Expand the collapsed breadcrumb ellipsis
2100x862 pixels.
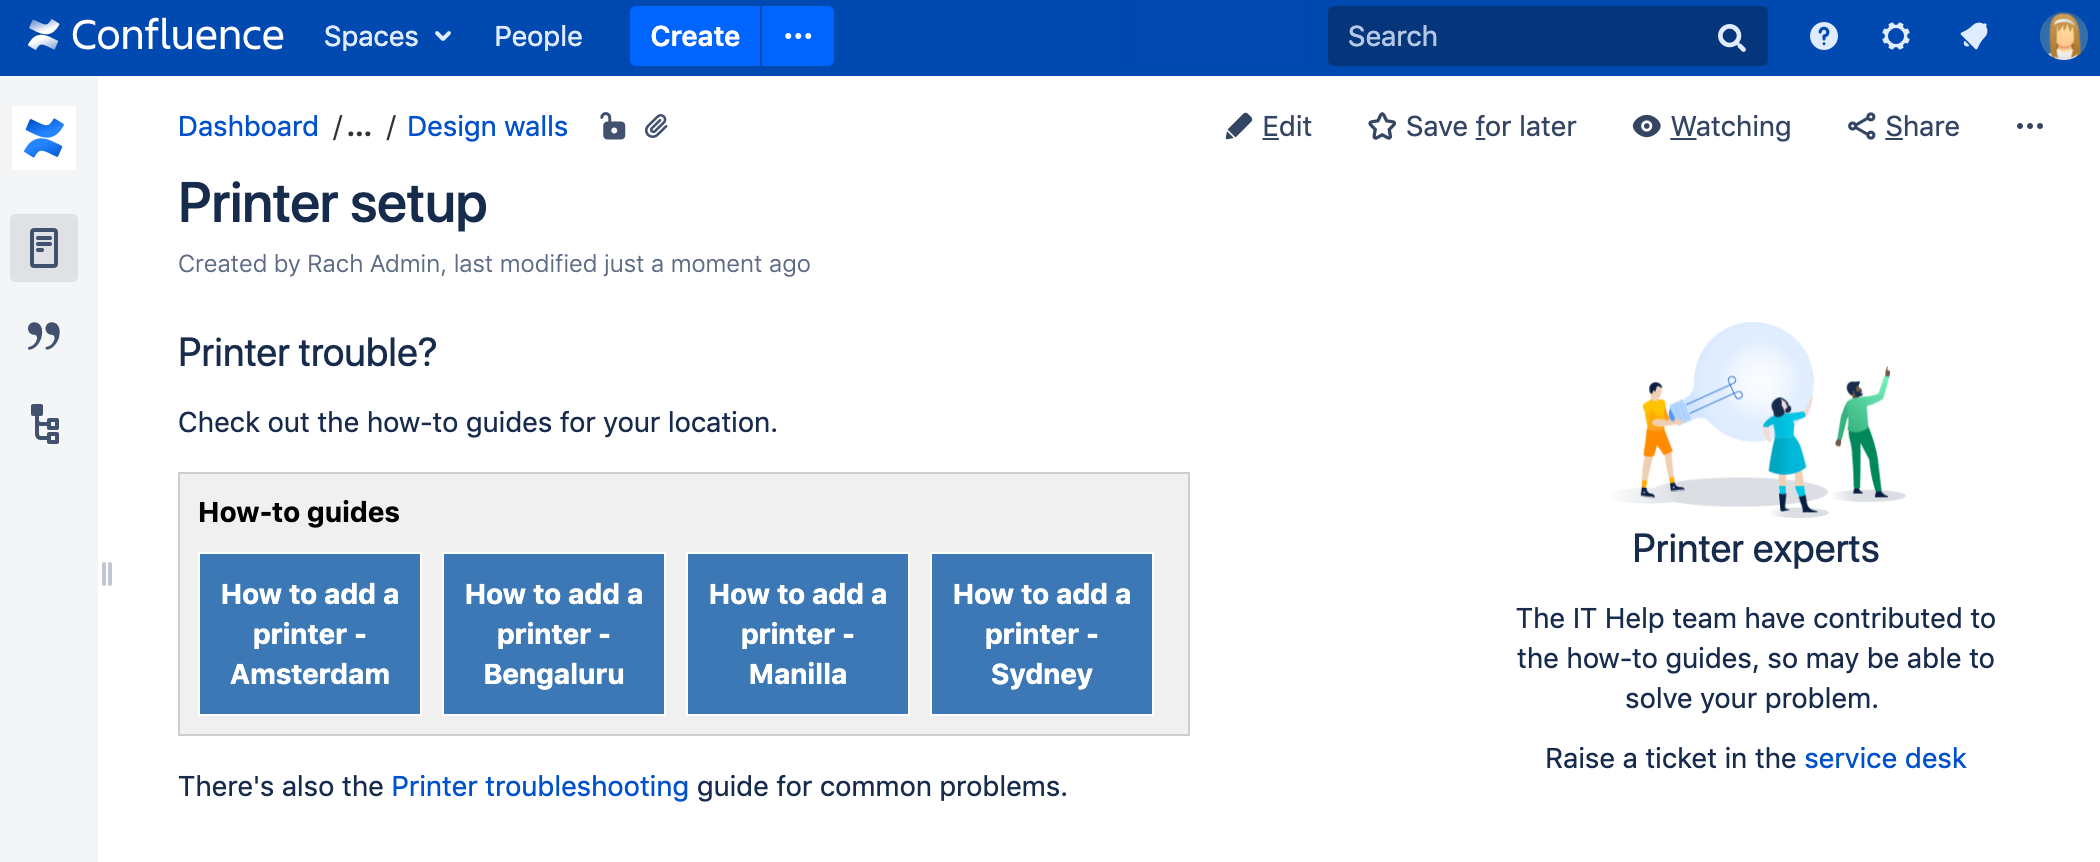(359, 127)
